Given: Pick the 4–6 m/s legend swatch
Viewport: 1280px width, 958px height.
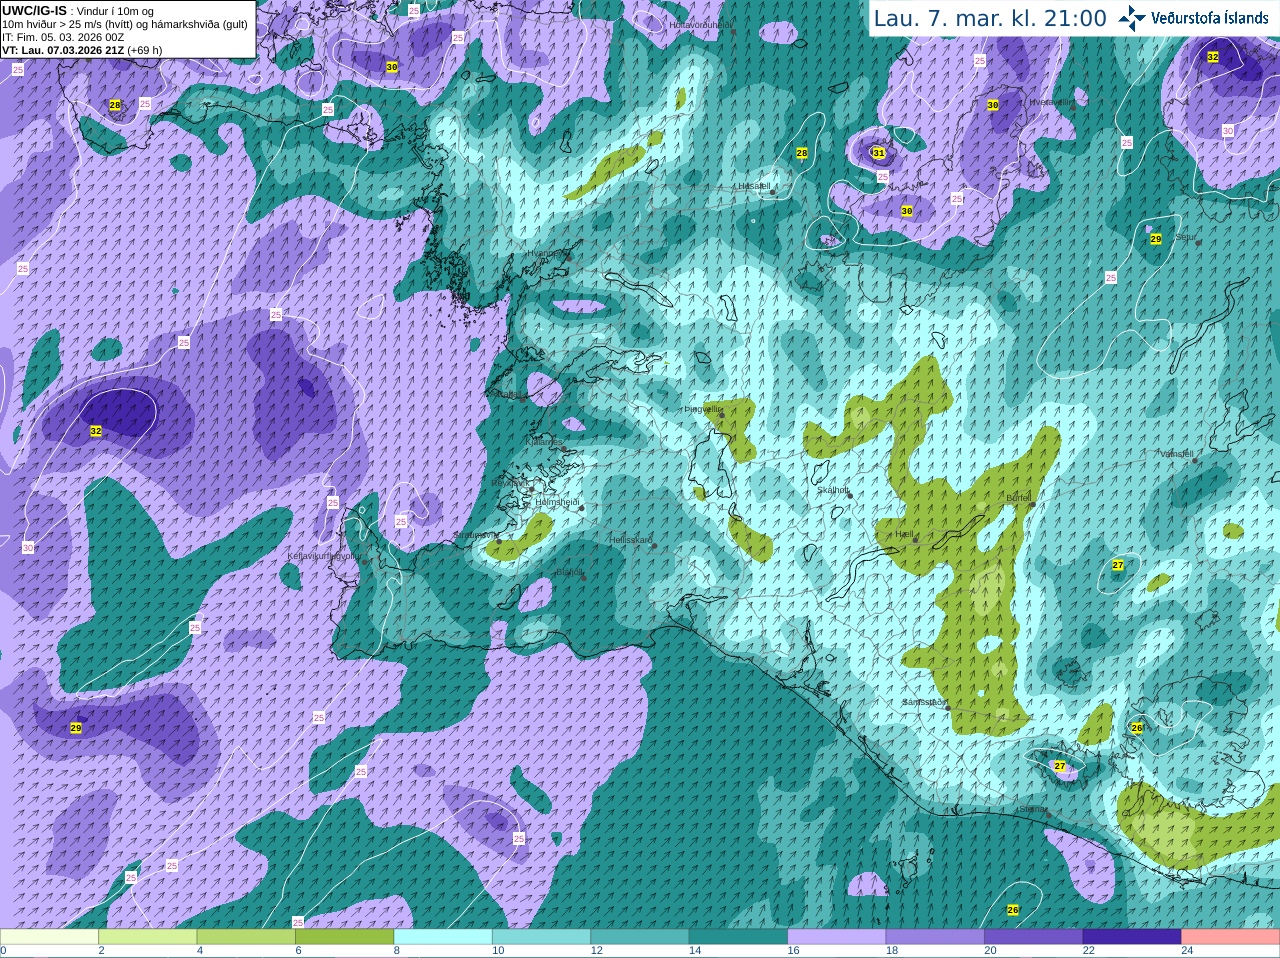Looking at the screenshot, I should pos(246,937).
